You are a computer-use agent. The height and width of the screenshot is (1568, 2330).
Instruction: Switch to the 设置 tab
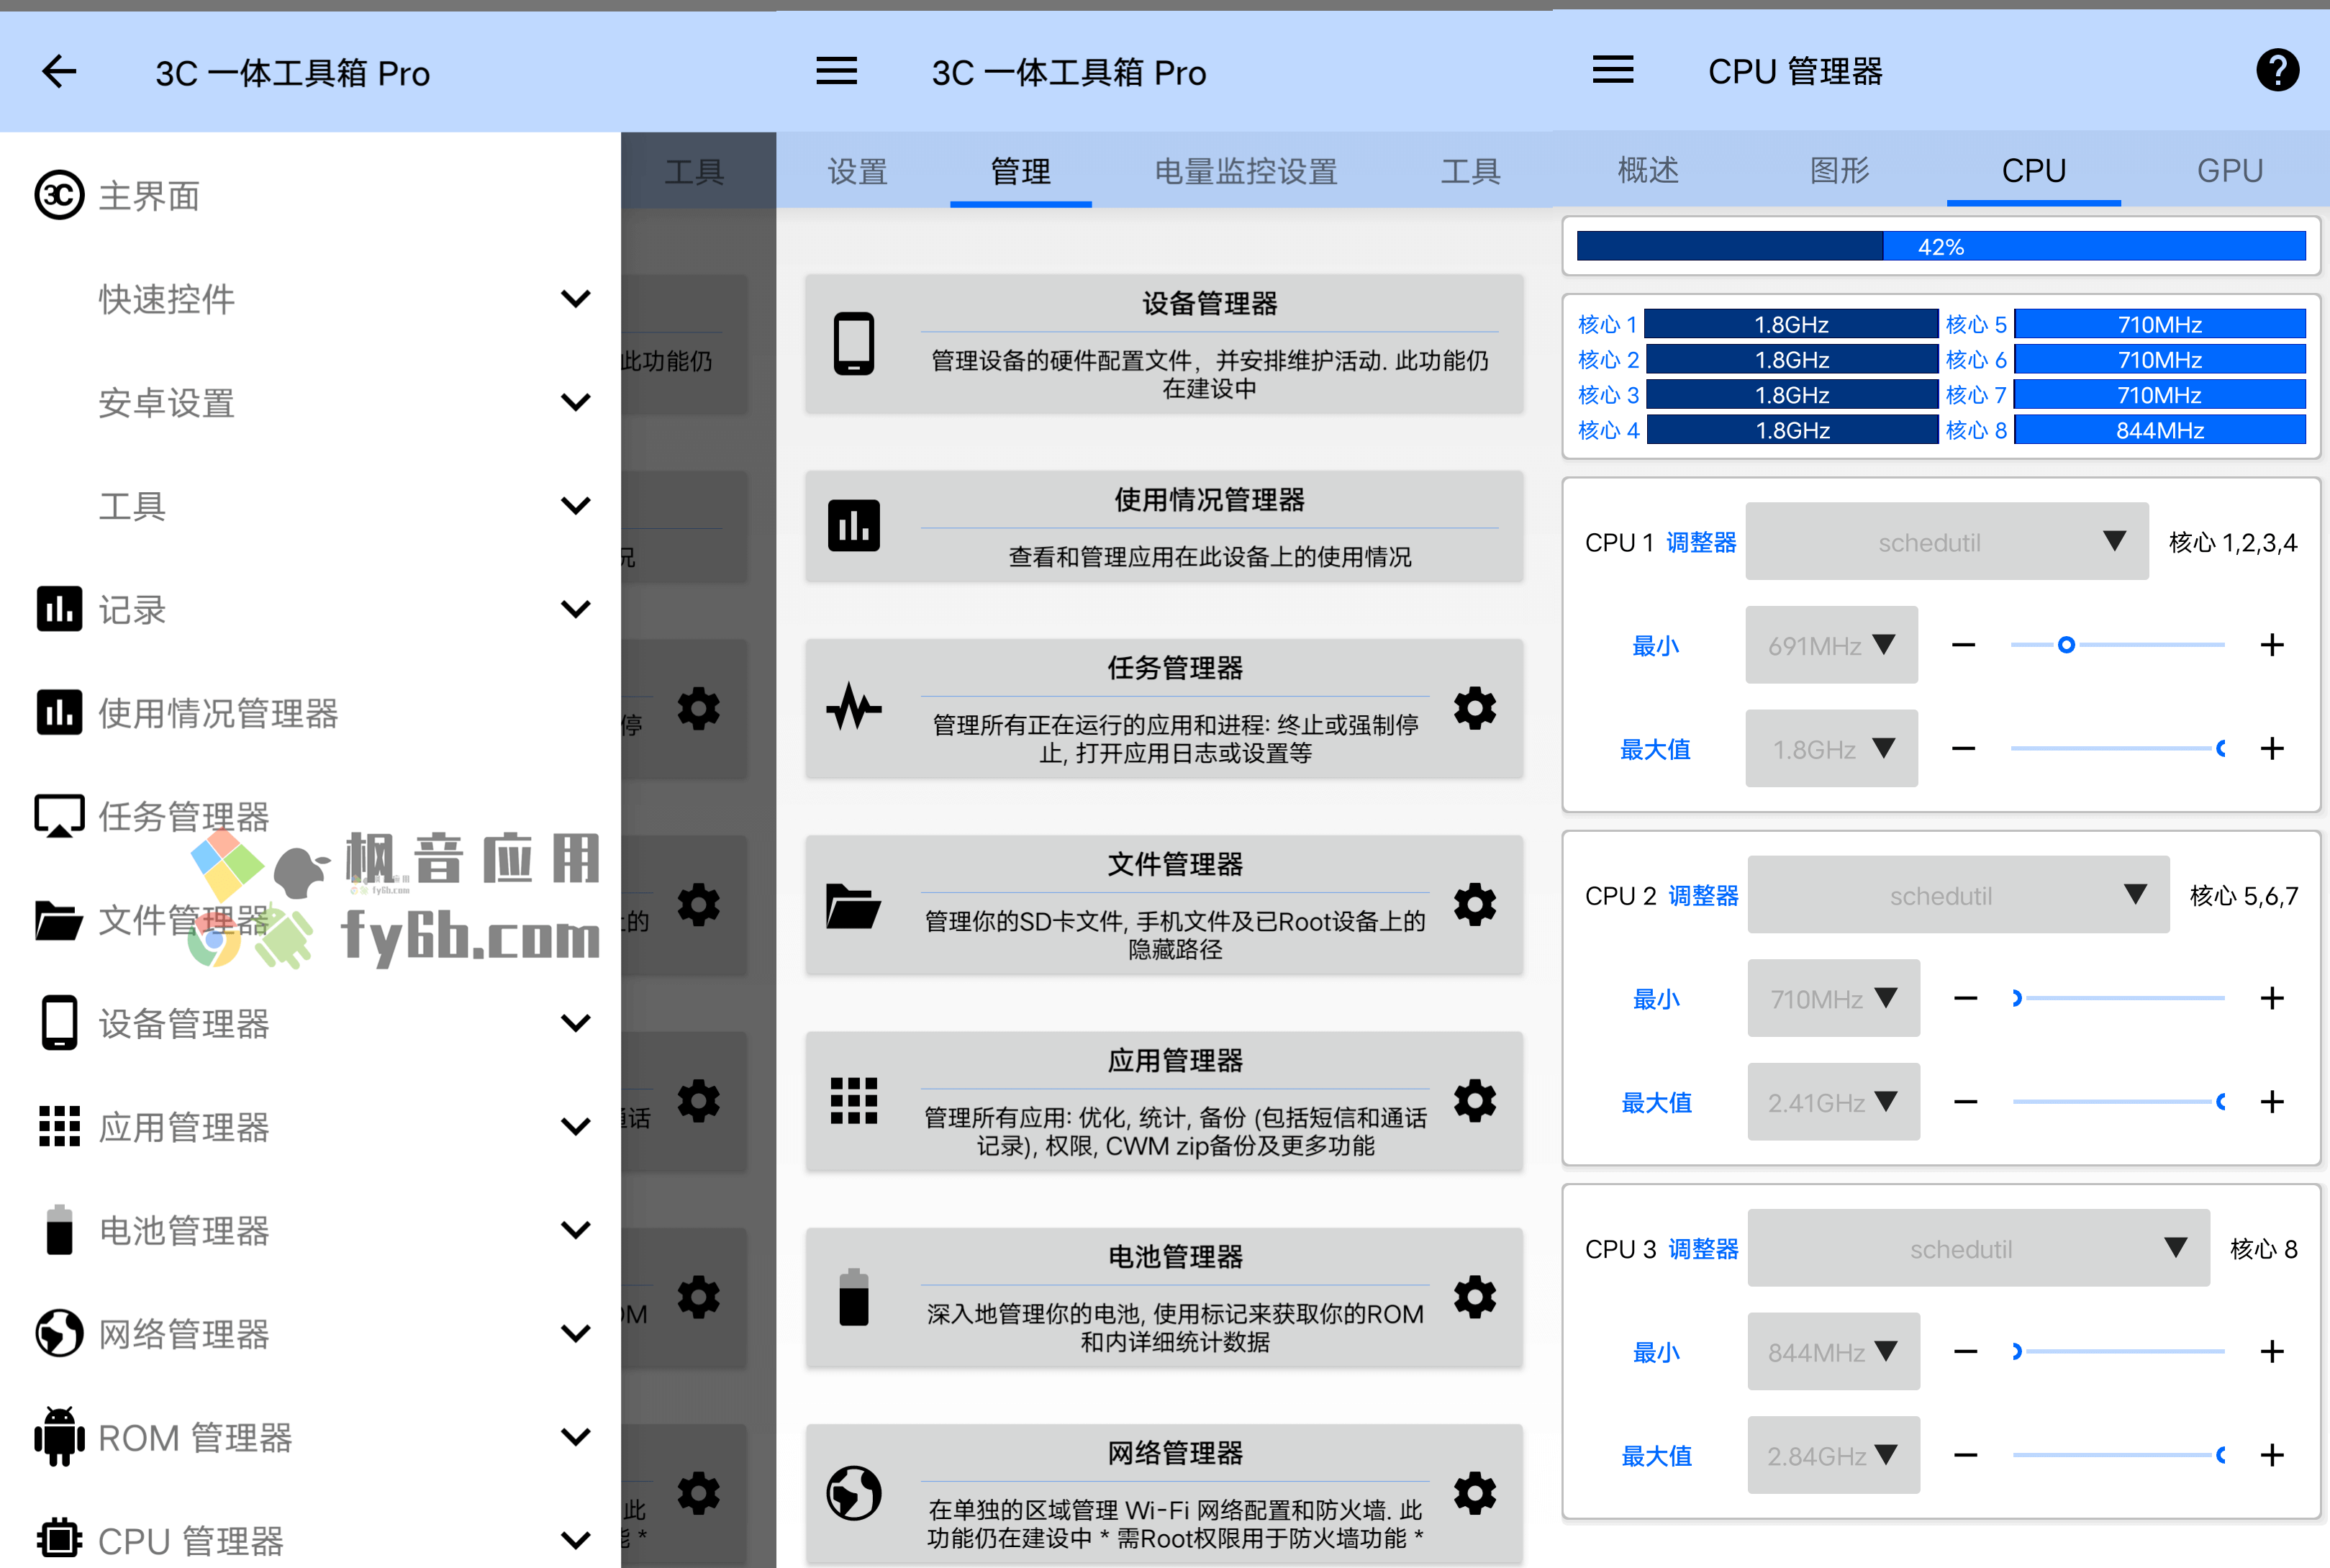coord(857,171)
